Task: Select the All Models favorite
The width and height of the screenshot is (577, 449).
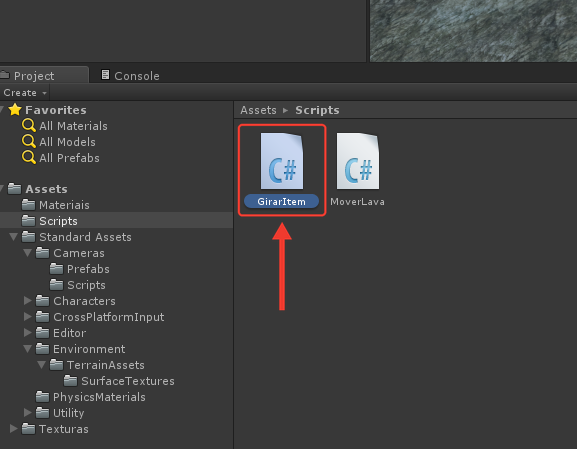Action: click(x=67, y=142)
